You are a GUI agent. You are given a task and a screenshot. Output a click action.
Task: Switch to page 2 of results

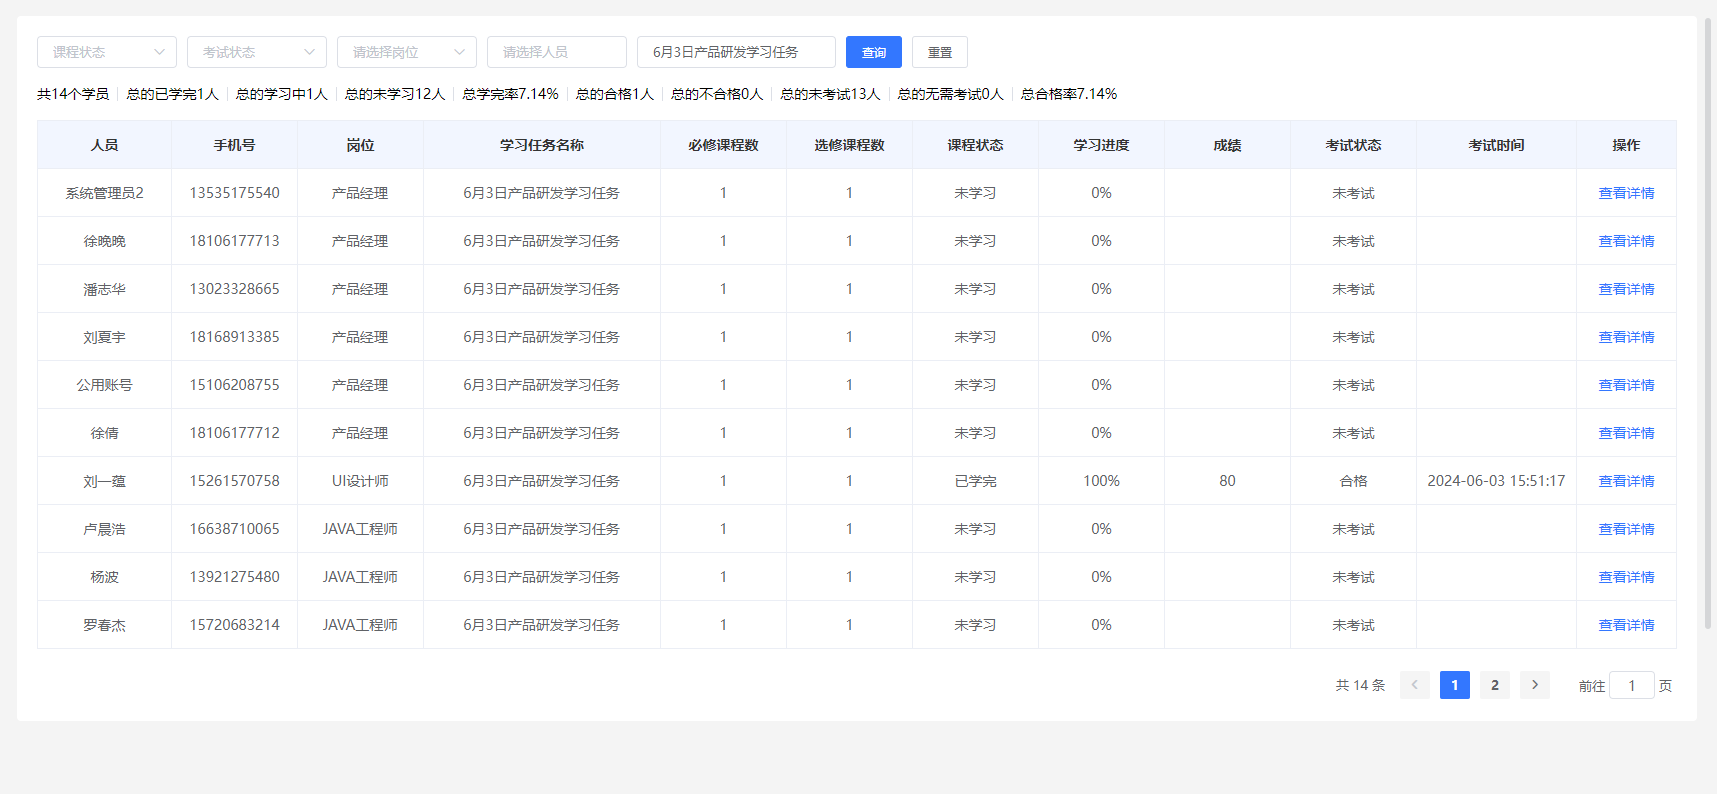(x=1494, y=685)
